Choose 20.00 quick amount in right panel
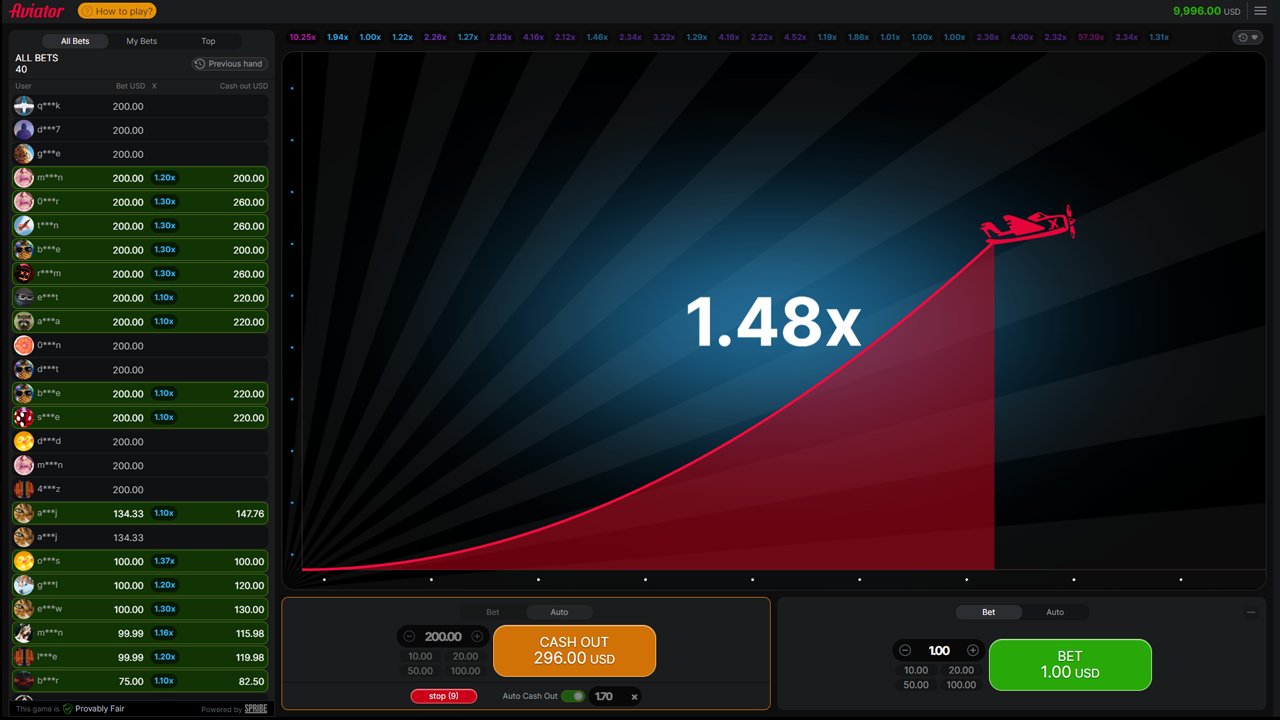The image size is (1280, 720). coord(961,670)
